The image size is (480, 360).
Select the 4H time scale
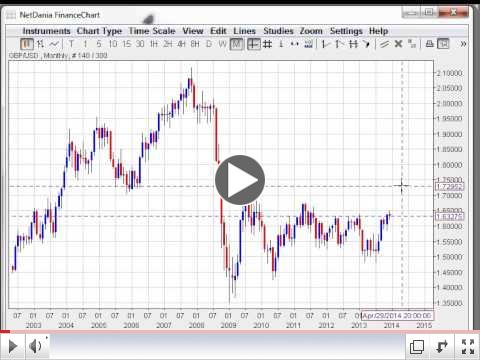181,44
